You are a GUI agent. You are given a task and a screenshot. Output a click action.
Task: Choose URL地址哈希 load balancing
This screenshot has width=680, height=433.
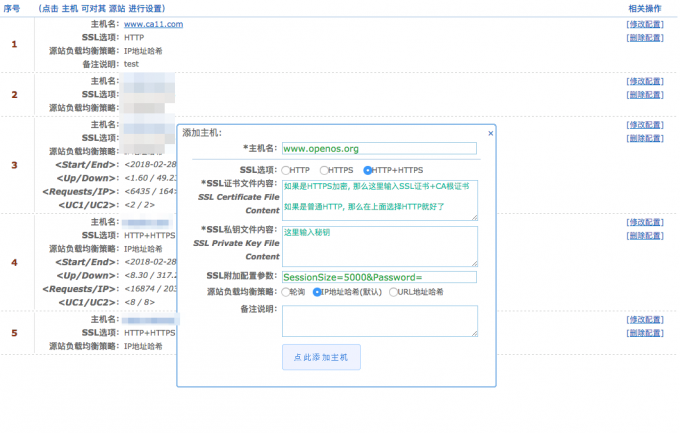point(393,292)
